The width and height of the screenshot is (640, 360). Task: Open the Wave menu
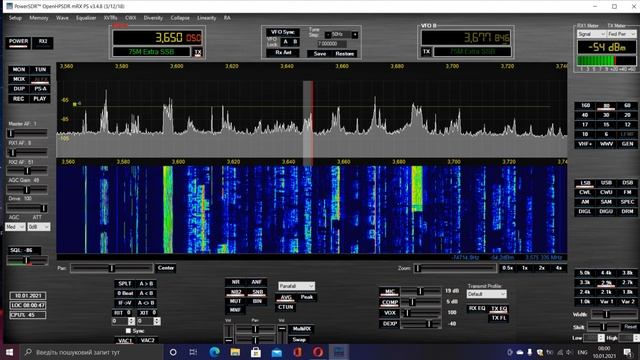[x=62, y=18]
